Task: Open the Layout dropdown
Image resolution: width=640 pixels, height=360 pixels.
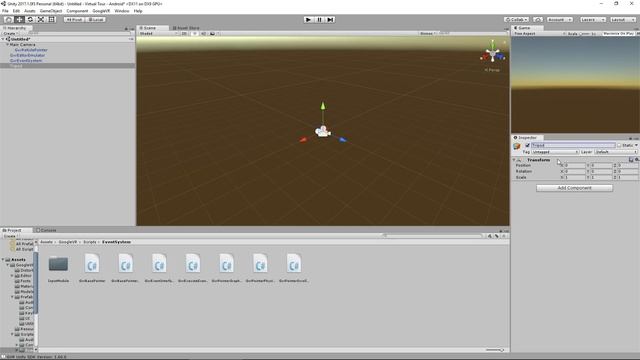Action: pos(622,20)
